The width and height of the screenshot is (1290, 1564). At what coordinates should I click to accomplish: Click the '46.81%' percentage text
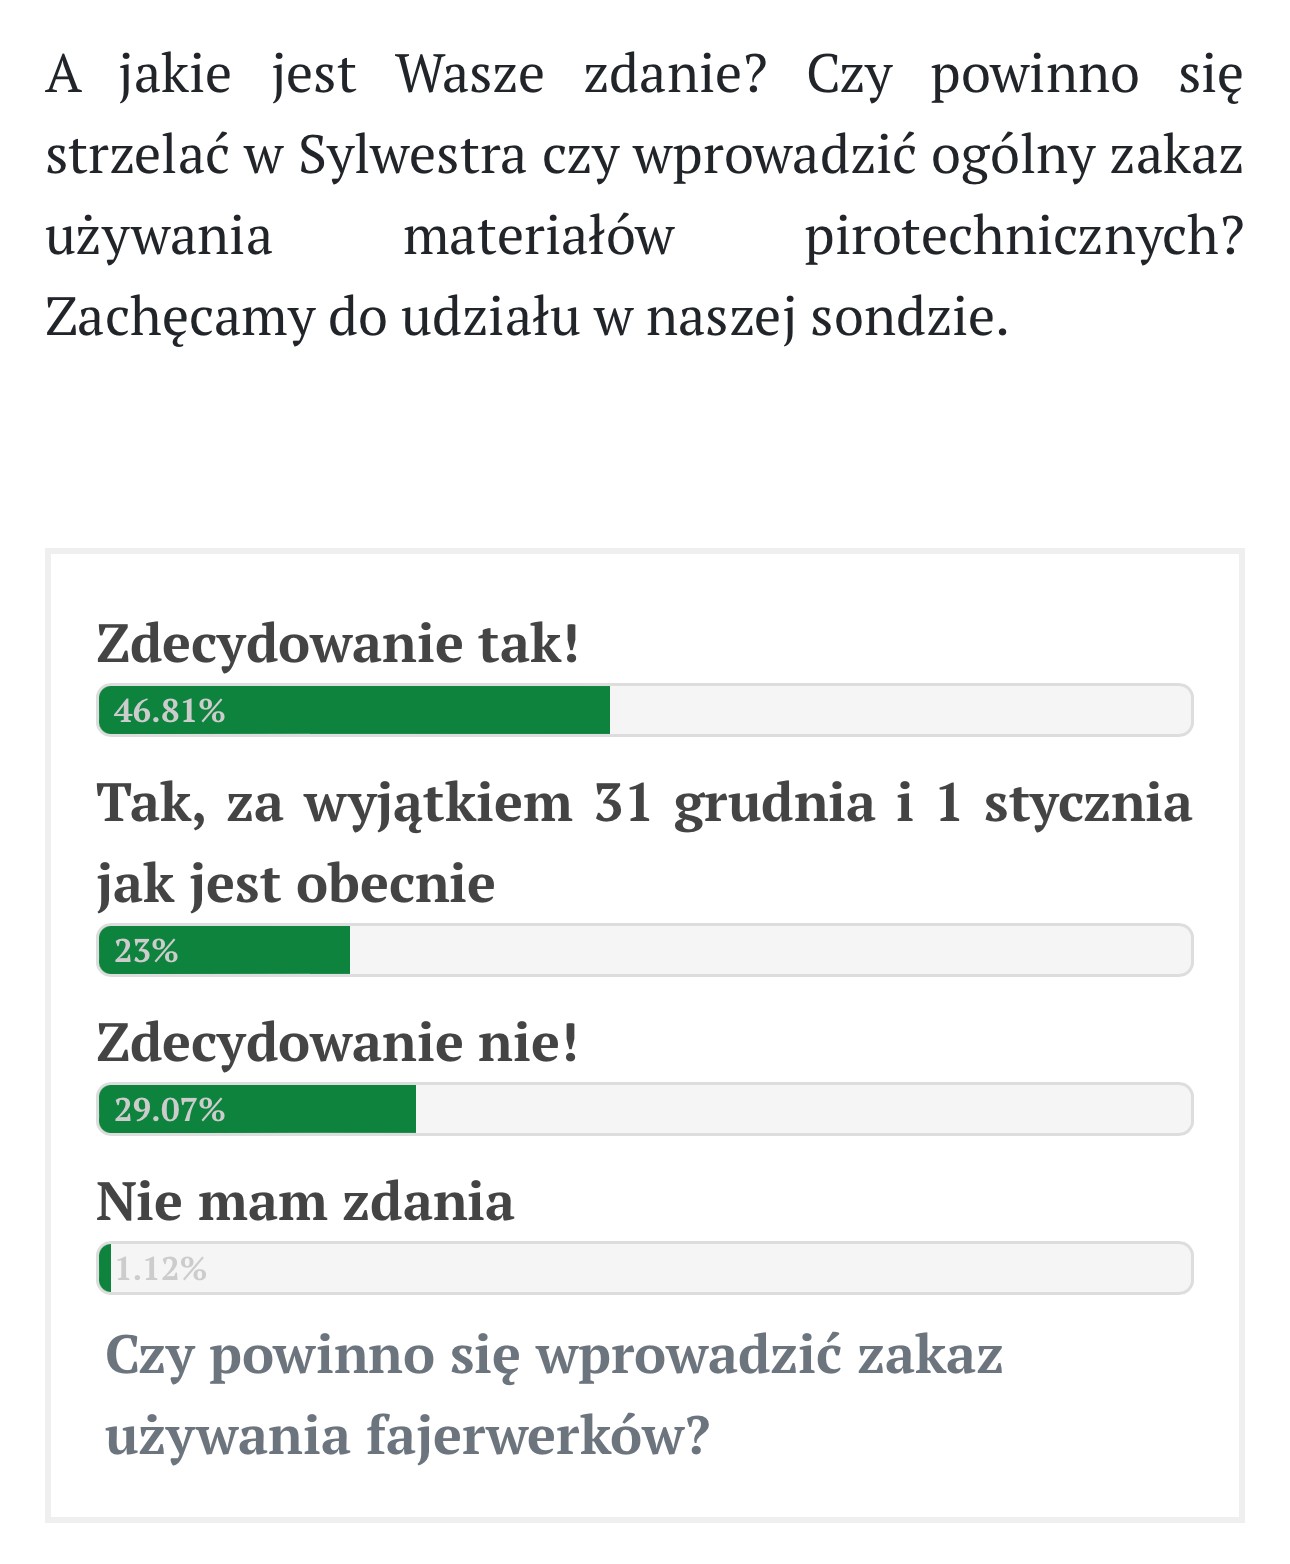170,711
